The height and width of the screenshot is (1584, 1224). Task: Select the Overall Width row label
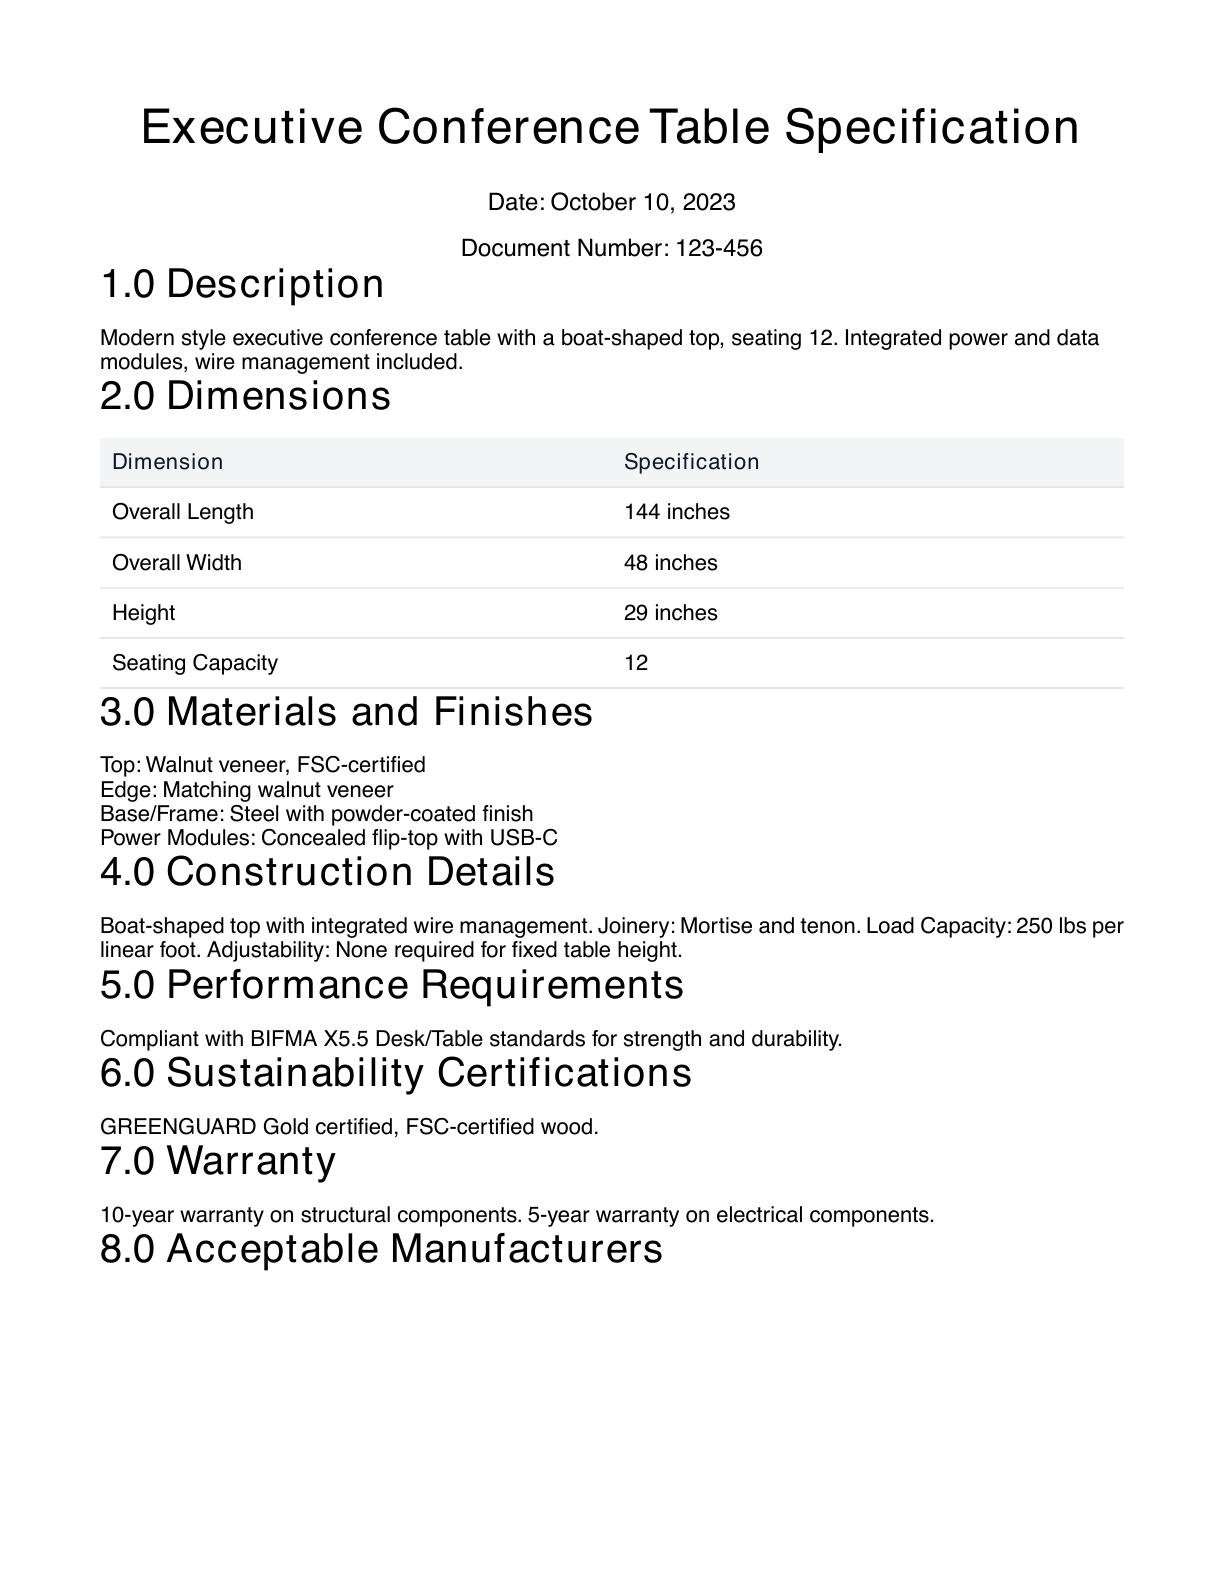[177, 563]
